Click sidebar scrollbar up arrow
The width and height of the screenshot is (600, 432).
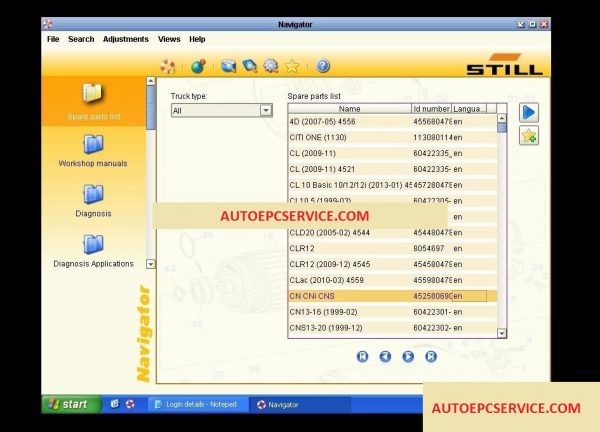pos(151,81)
